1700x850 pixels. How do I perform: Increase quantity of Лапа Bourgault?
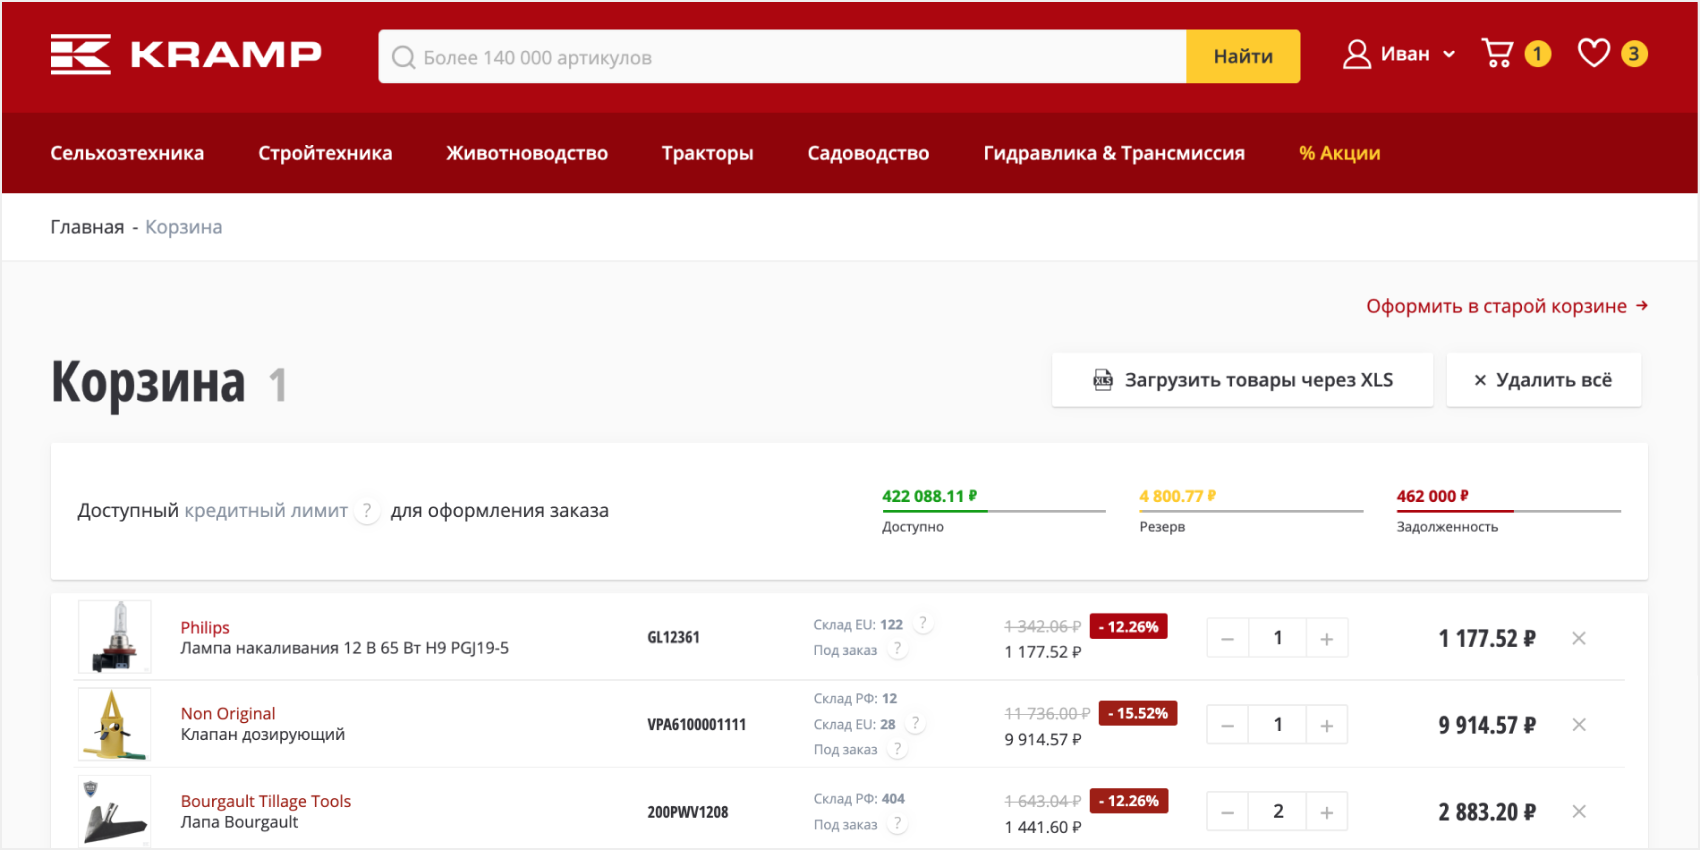(x=1327, y=812)
